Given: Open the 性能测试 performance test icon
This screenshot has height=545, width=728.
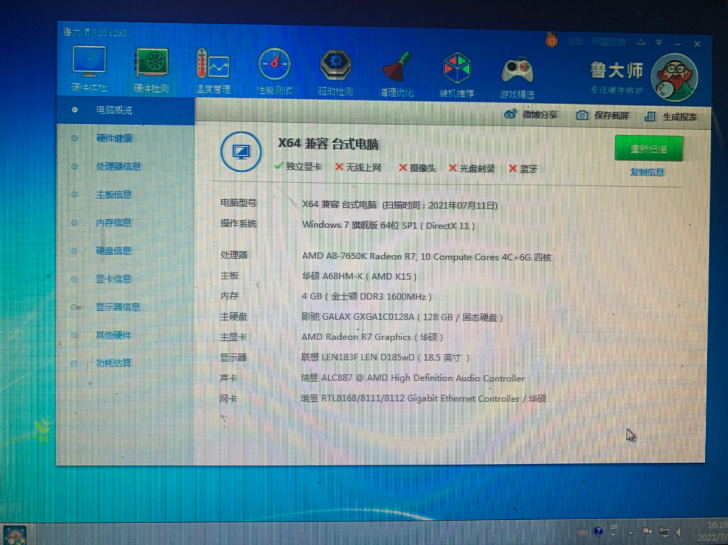Looking at the screenshot, I should point(274,71).
